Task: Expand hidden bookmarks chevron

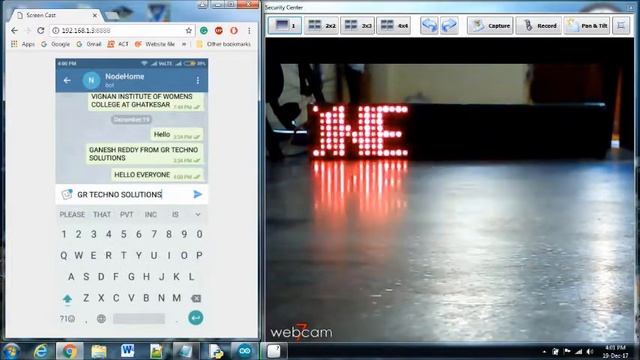Action: coord(184,44)
